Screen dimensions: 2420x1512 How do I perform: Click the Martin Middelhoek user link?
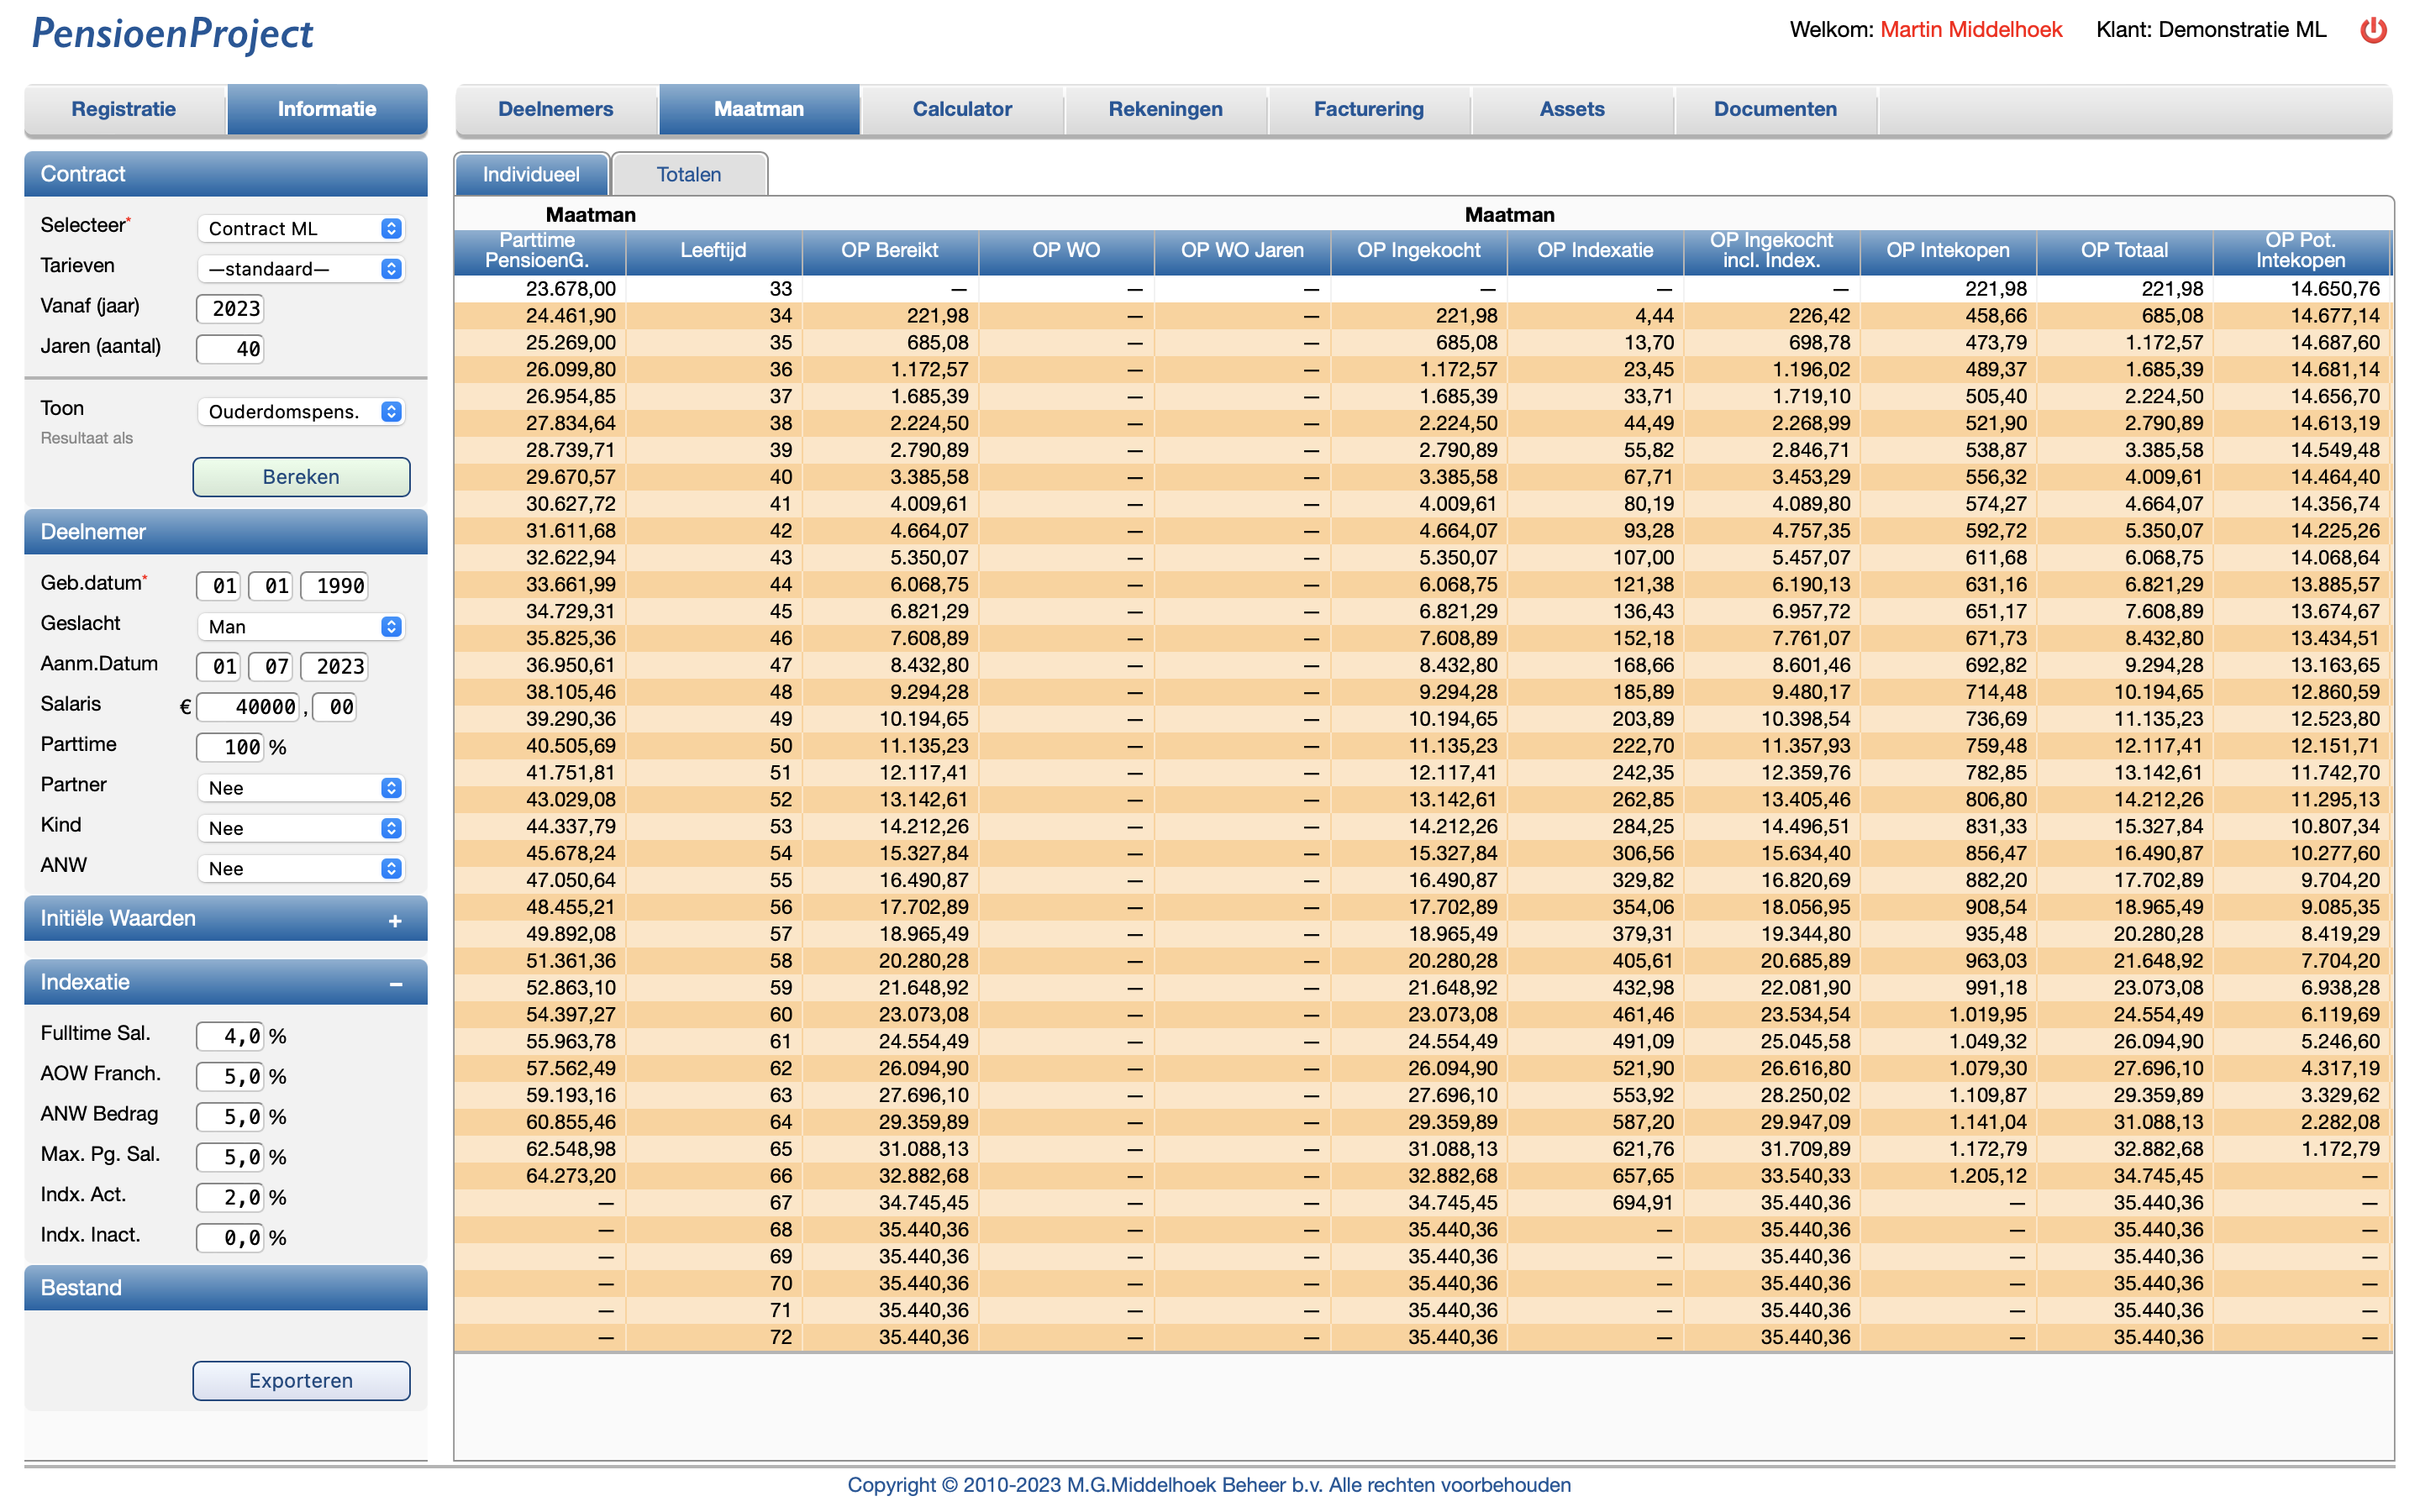1970,30
